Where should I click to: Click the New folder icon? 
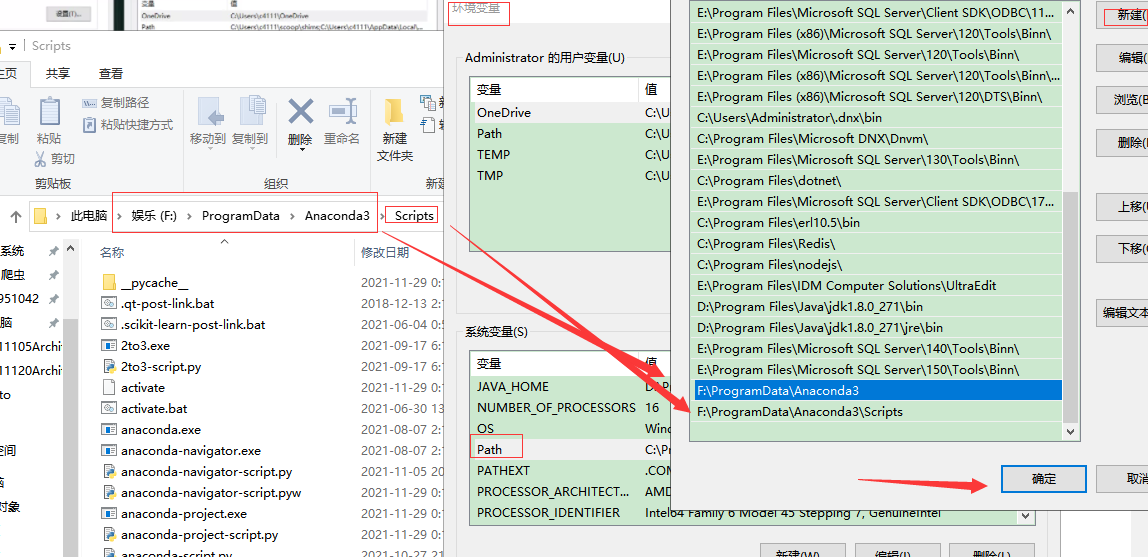coord(395,112)
